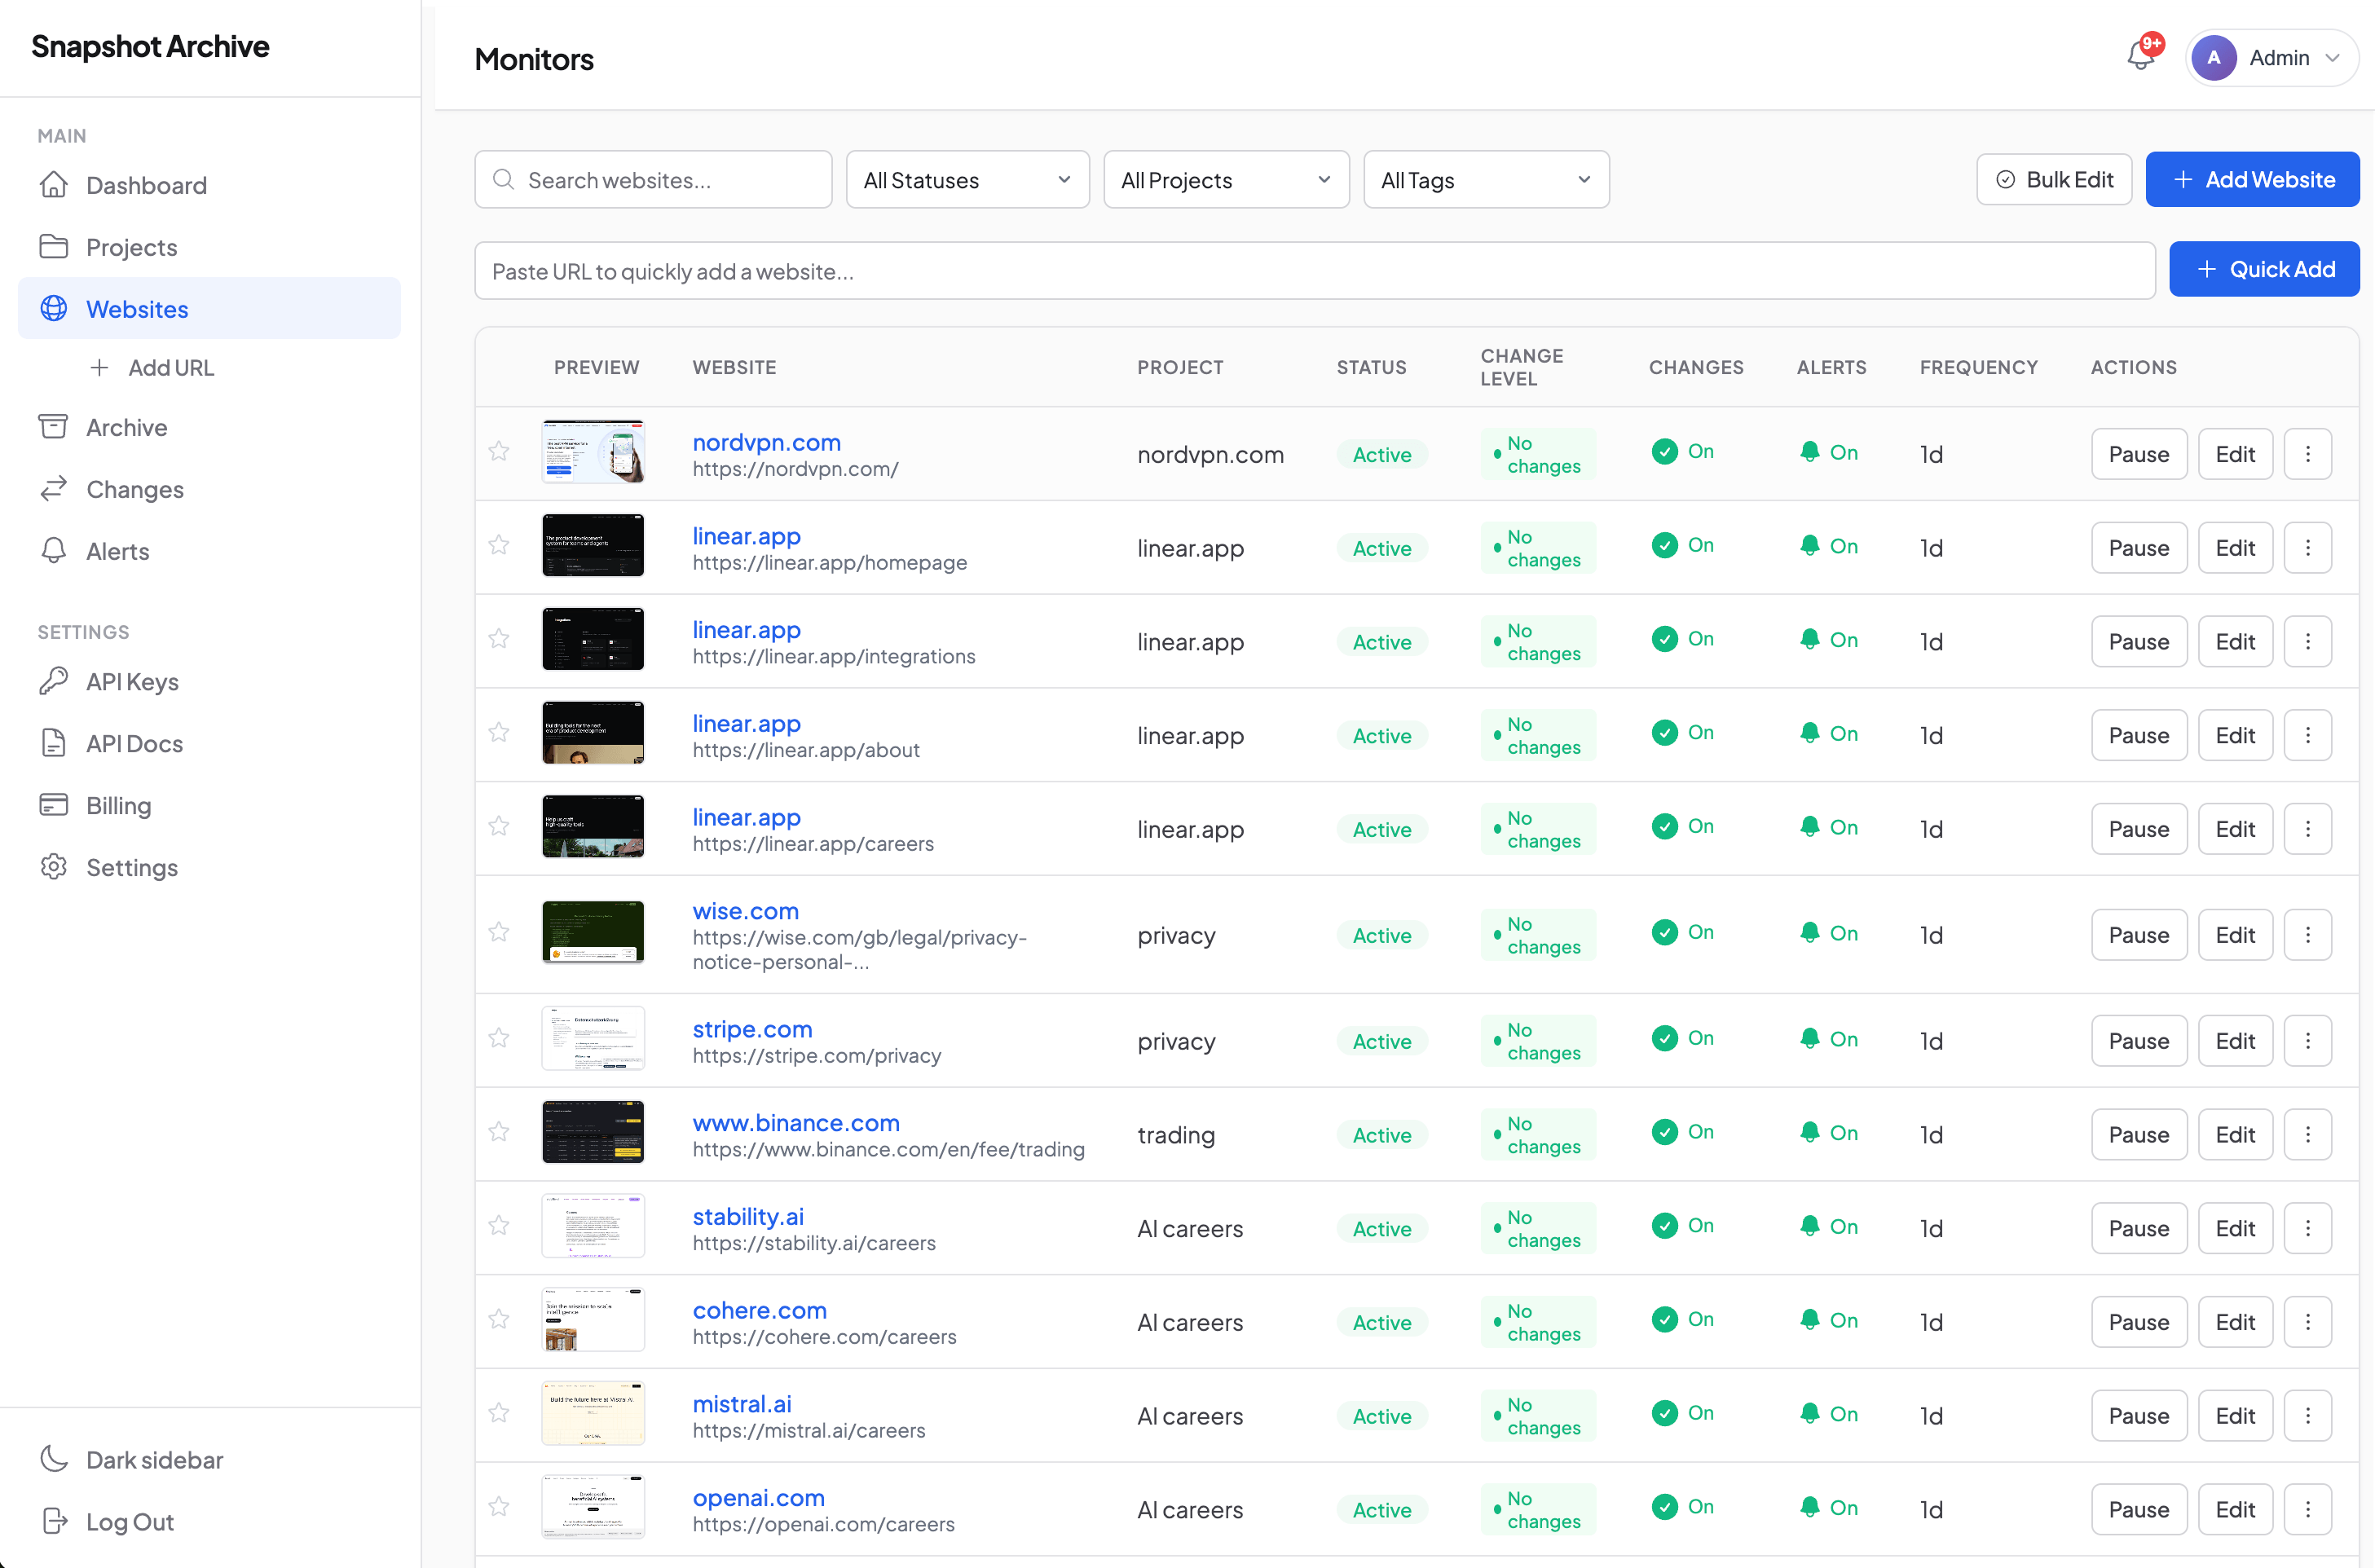This screenshot has width=2375, height=1568.
Task: Open the notifications bell icon
Action: (x=2140, y=57)
